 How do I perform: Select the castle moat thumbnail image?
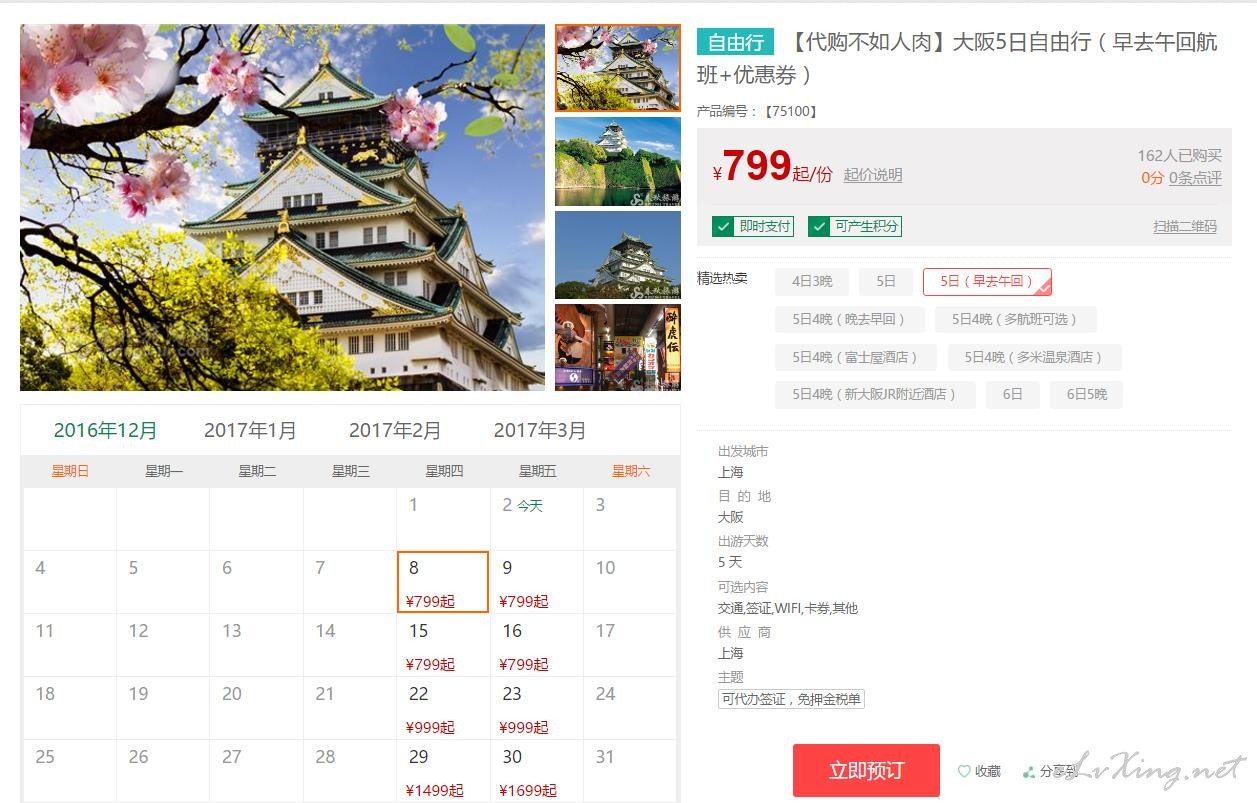point(618,162)
